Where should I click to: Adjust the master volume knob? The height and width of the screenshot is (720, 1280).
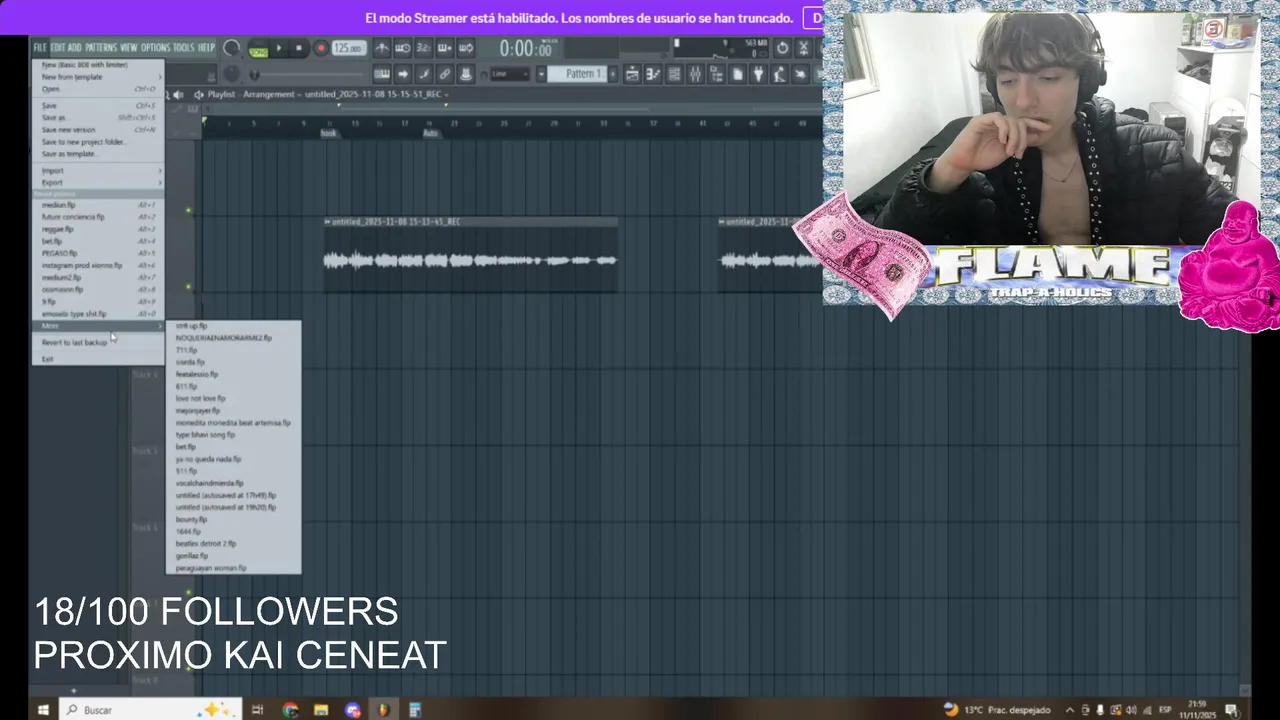pyautogui.click(x=231, y=48)
